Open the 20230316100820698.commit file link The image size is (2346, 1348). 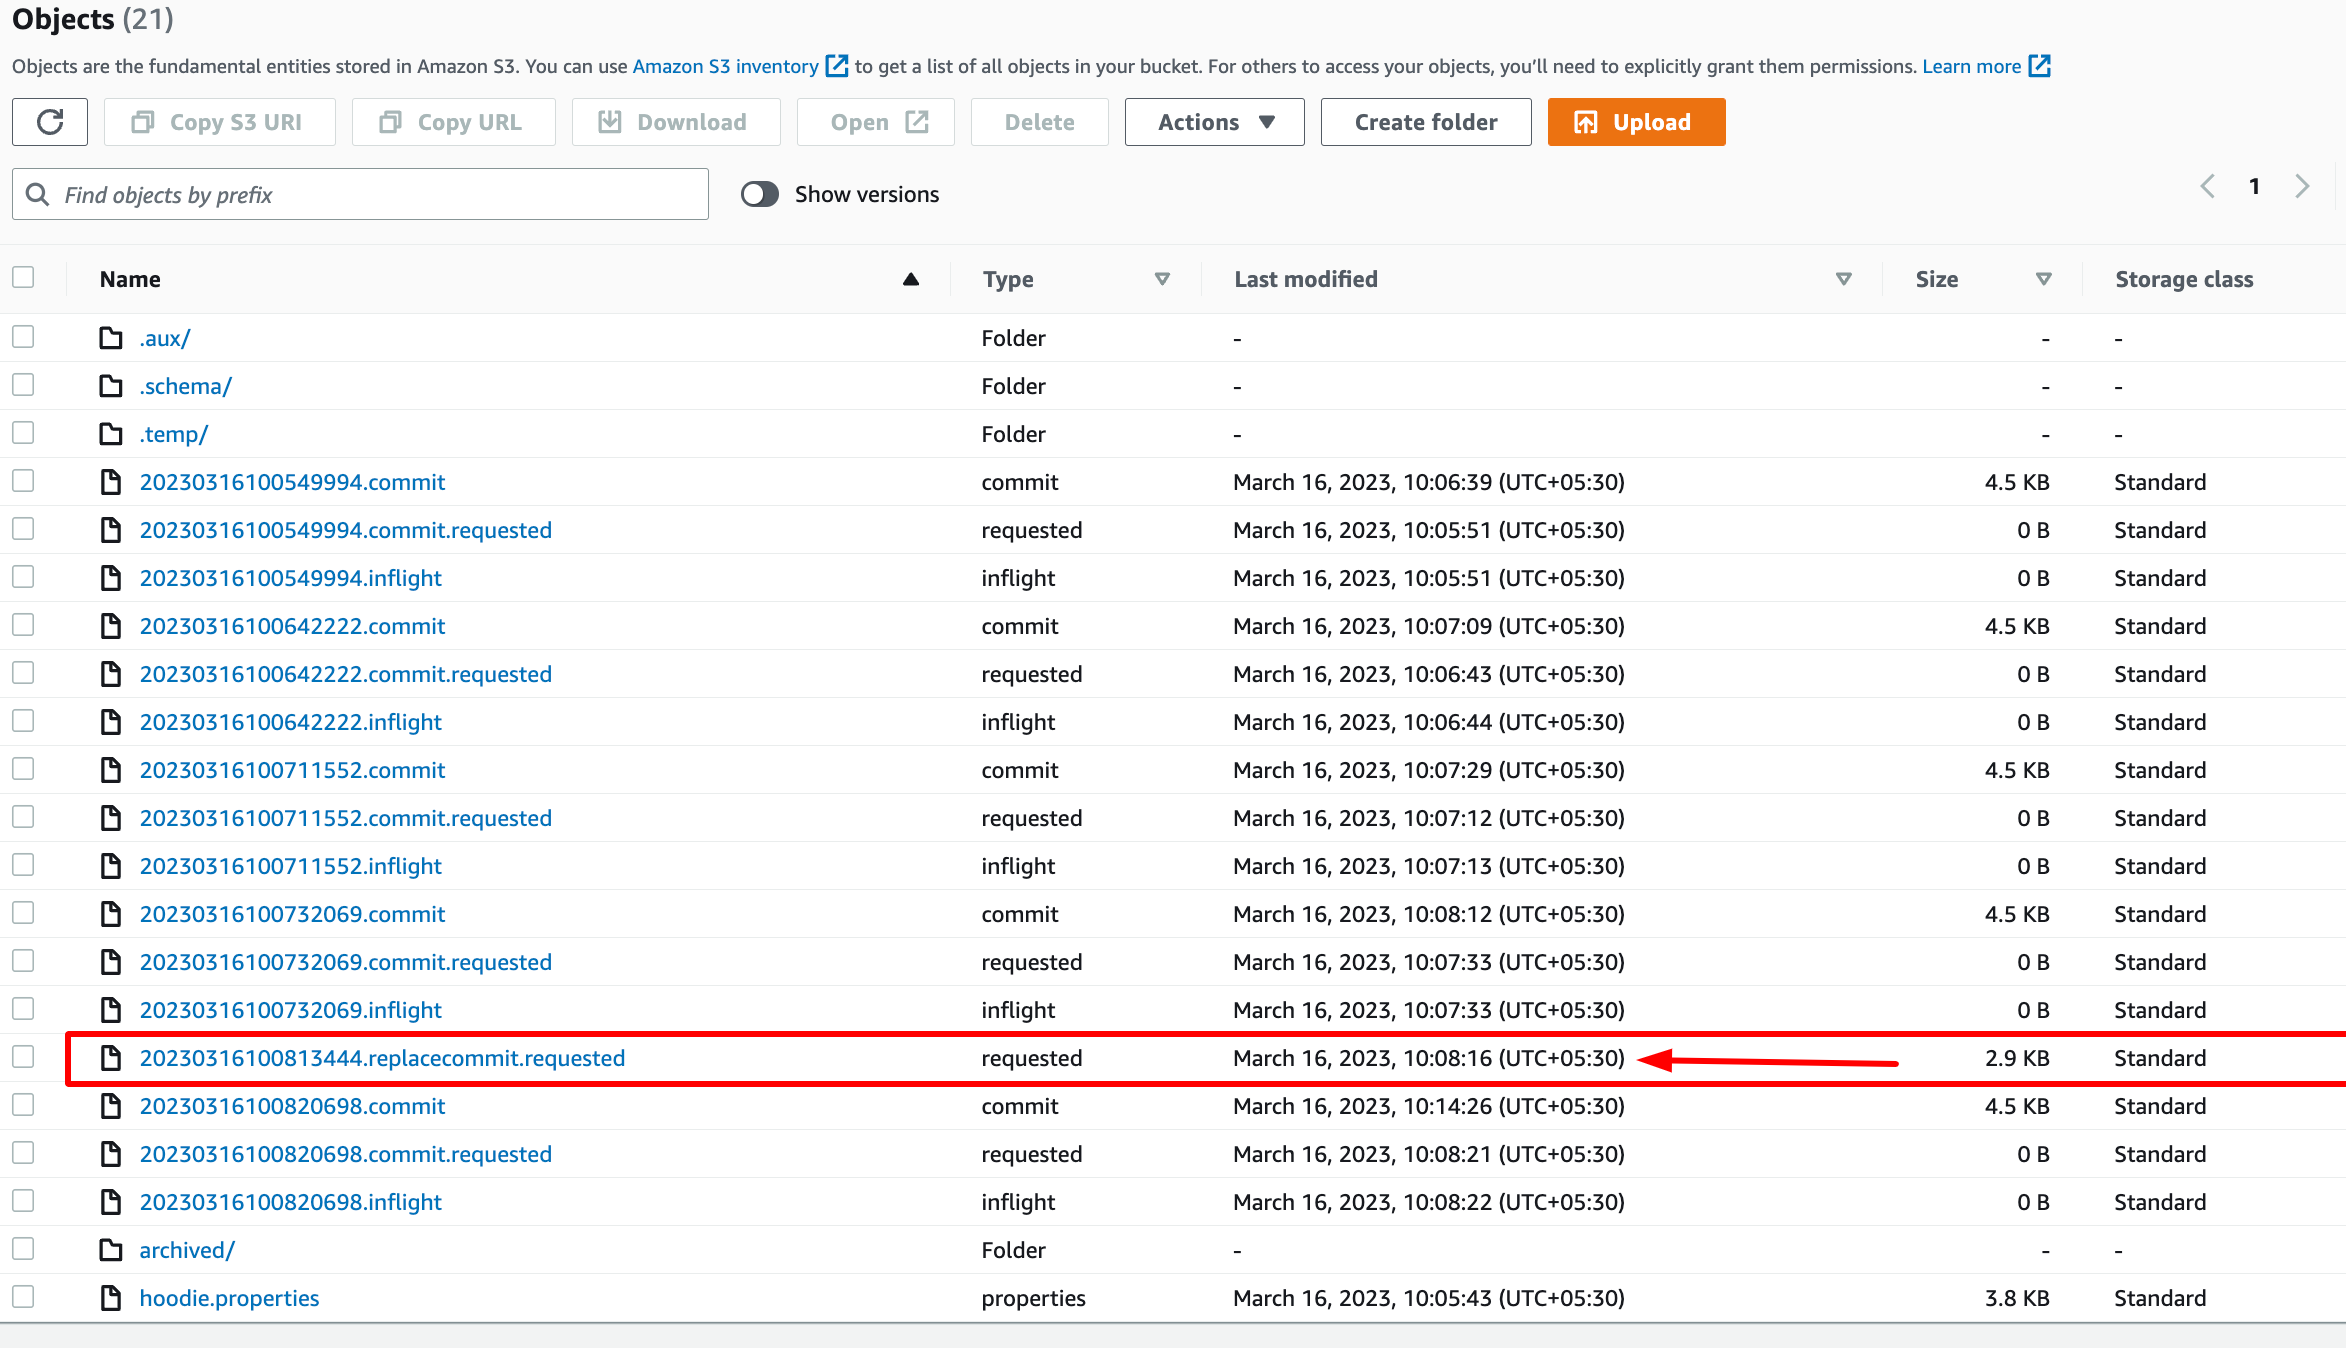[292, 1106]
